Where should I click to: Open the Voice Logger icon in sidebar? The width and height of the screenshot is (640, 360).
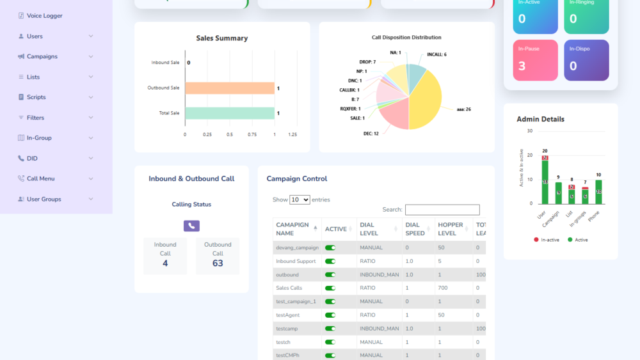(x=21, y=16)
